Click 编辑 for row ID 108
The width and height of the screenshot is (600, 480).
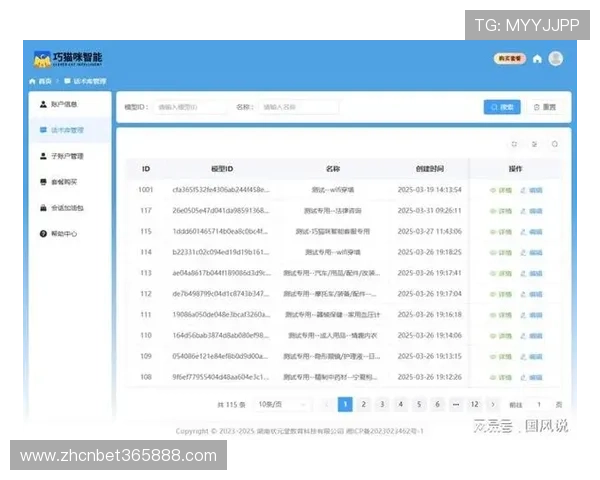tap(532, 377)
